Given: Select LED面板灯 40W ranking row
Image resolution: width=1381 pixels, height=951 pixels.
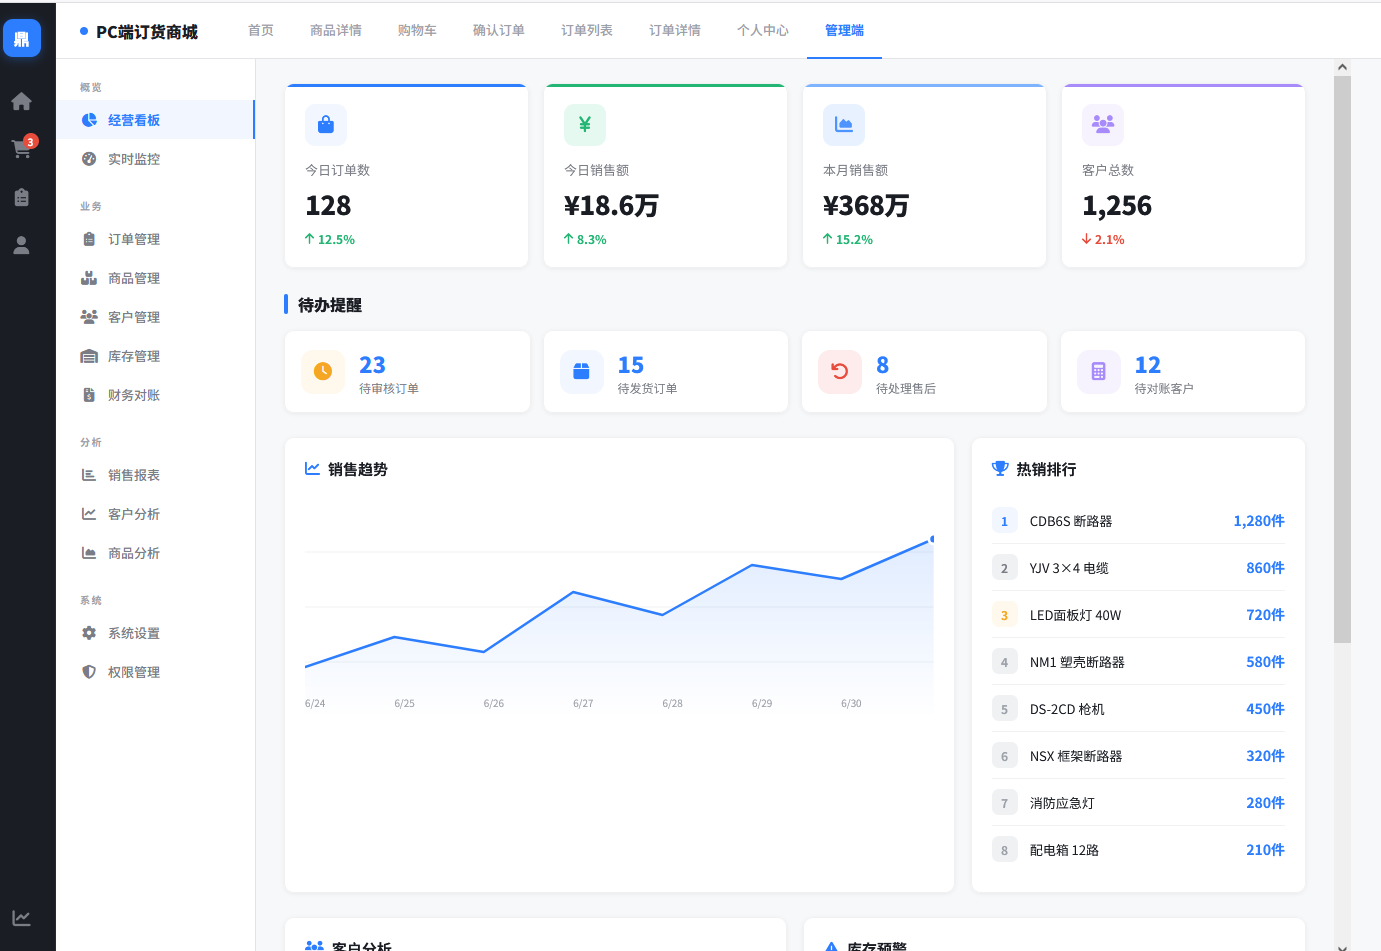Looking at the screenshot, I should coord(1138,615).
